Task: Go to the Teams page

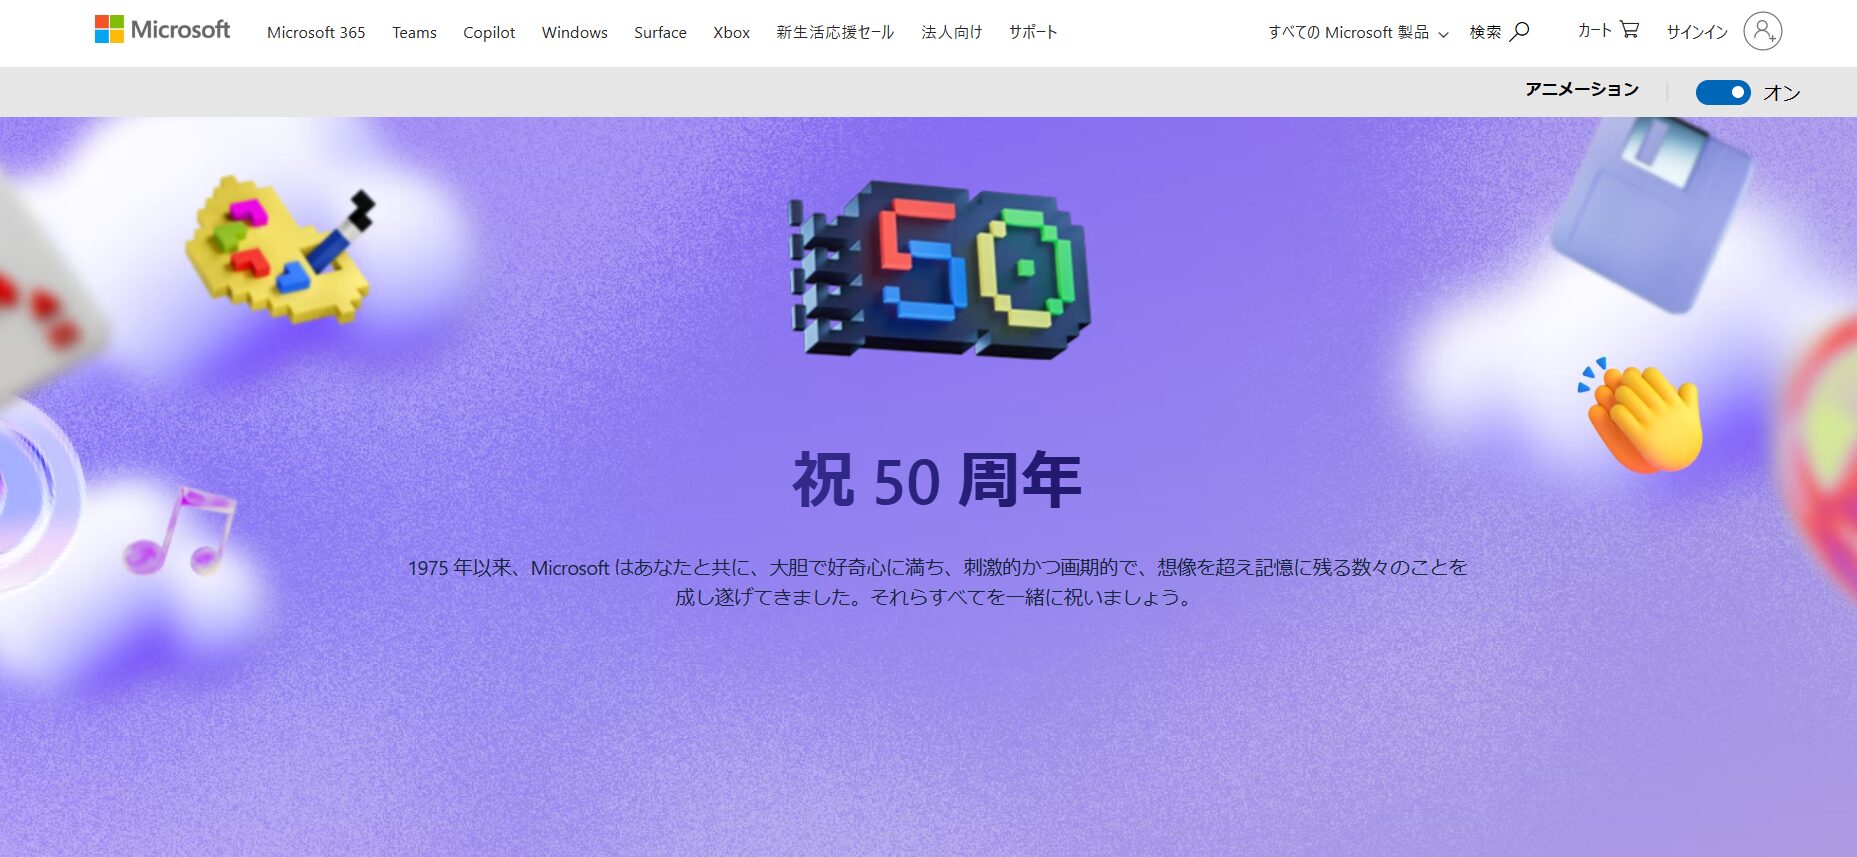Action: tap(414, 32)
